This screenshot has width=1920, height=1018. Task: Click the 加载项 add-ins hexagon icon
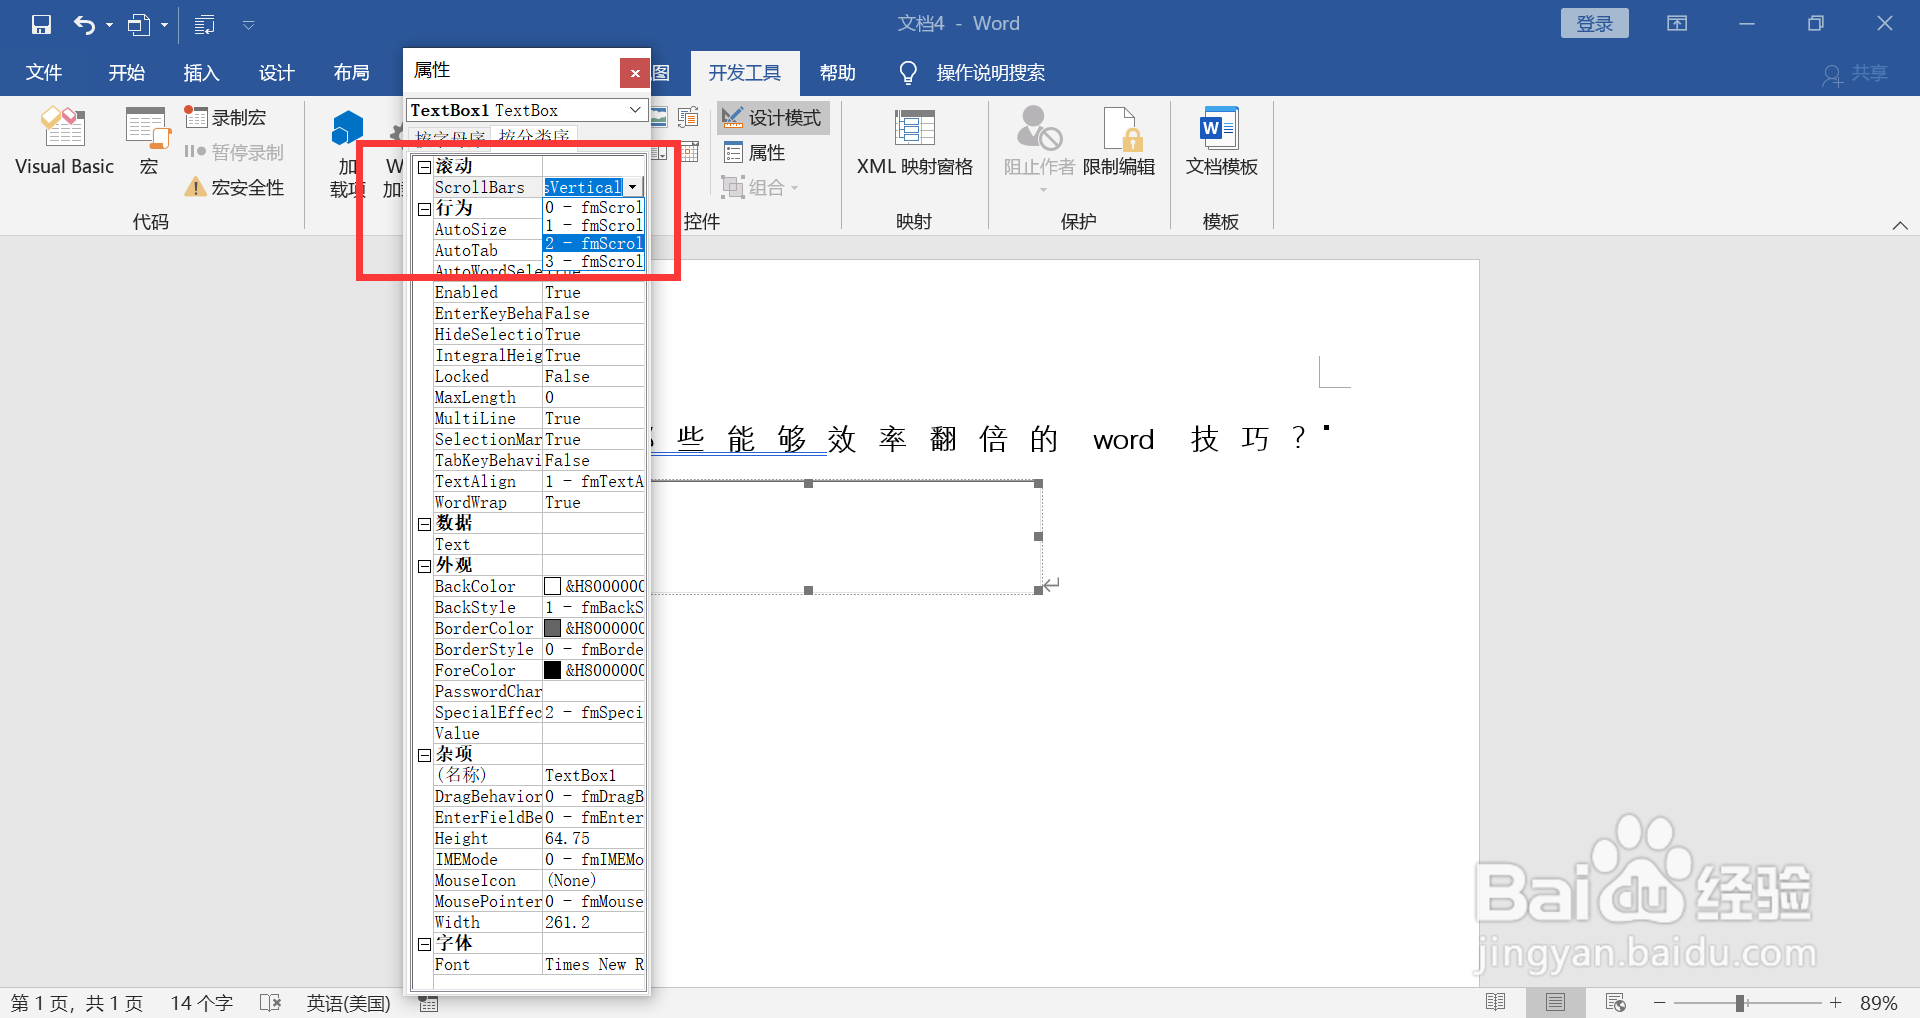(x=347, y=130)
